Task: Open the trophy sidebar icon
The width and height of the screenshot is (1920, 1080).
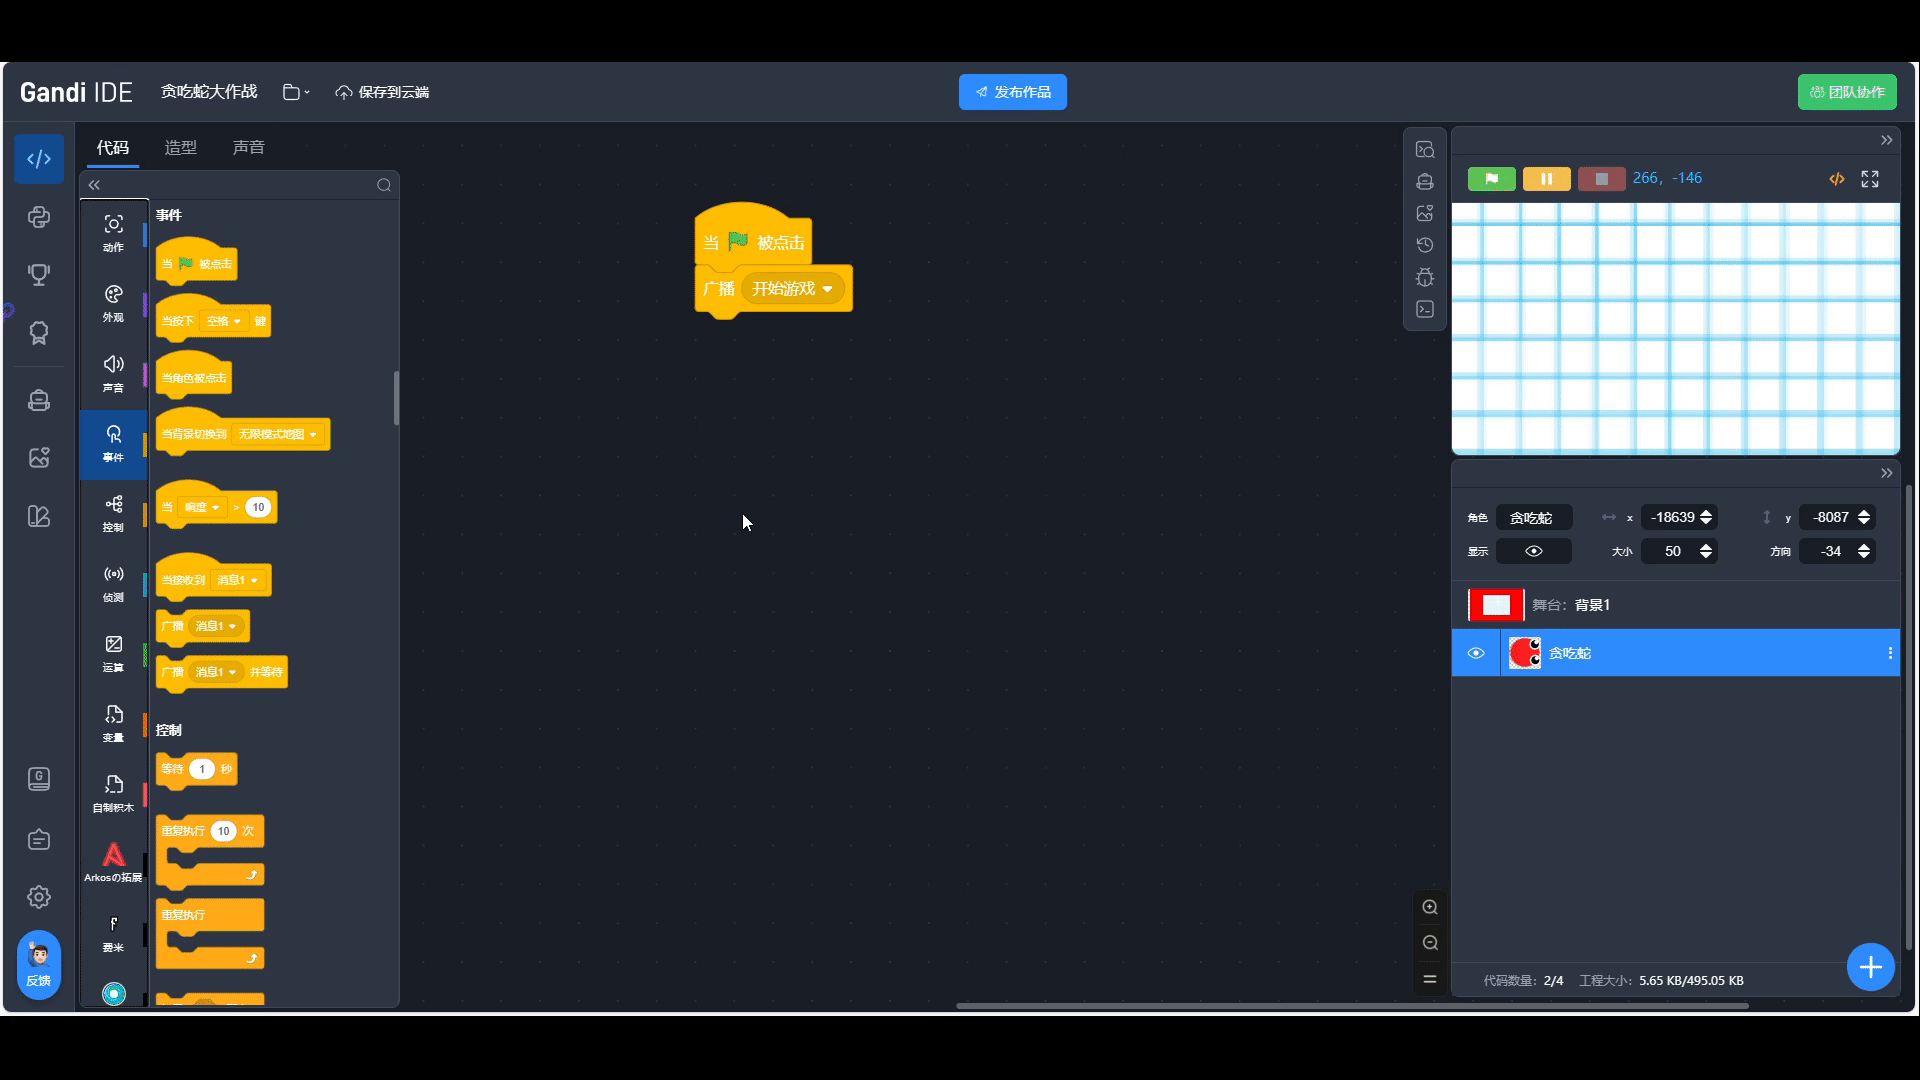Action: click(39, 275)
